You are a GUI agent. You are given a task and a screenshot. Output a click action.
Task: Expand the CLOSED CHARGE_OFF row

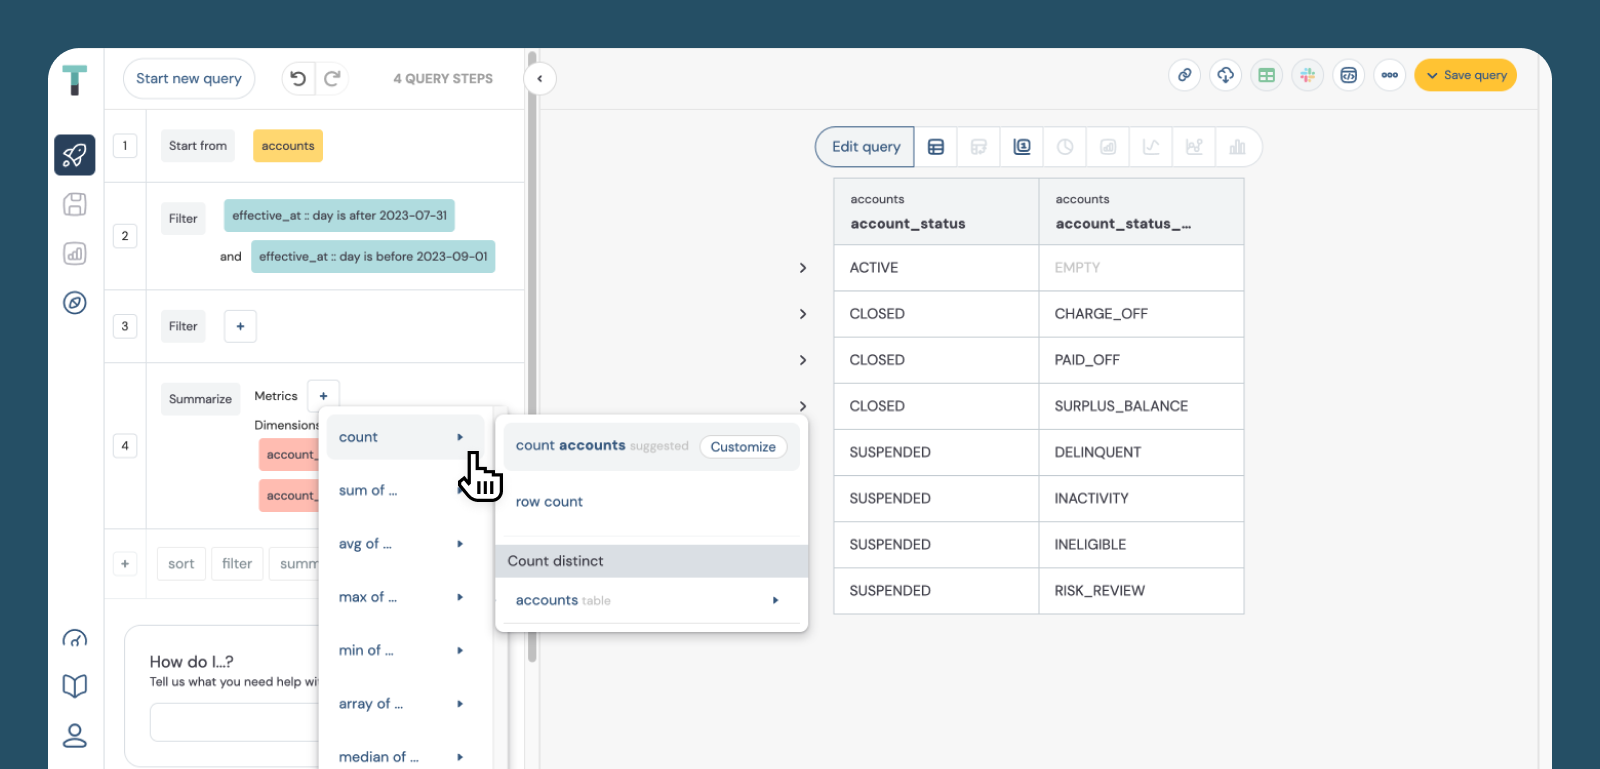[803, 314]
